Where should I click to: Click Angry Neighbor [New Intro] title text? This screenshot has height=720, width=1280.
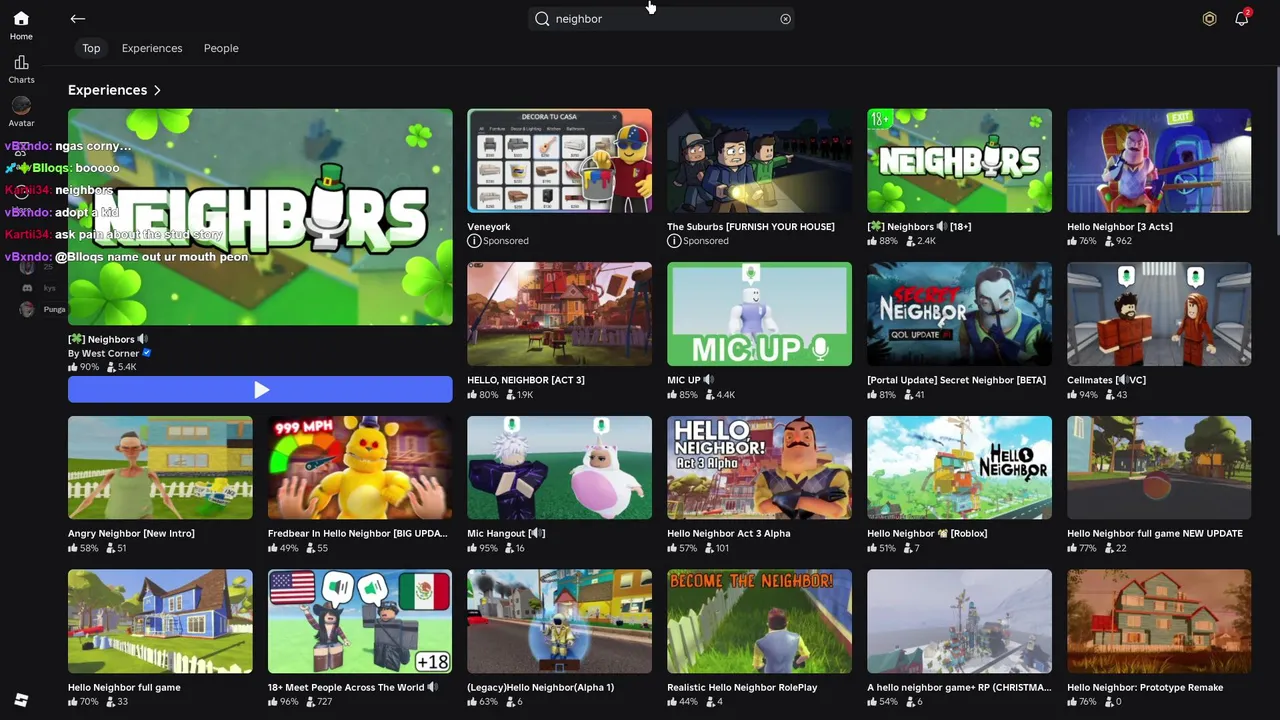[x=131, y=534]
